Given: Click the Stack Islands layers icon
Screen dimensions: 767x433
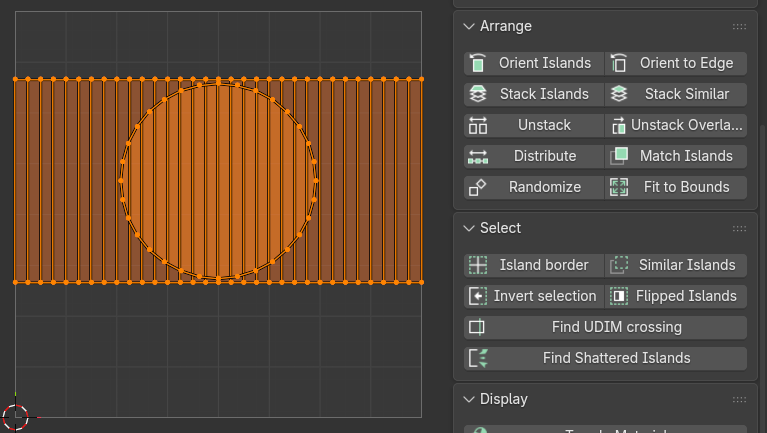Looking at the screenshot, I should pyautogui.click(x=477, y=94).
